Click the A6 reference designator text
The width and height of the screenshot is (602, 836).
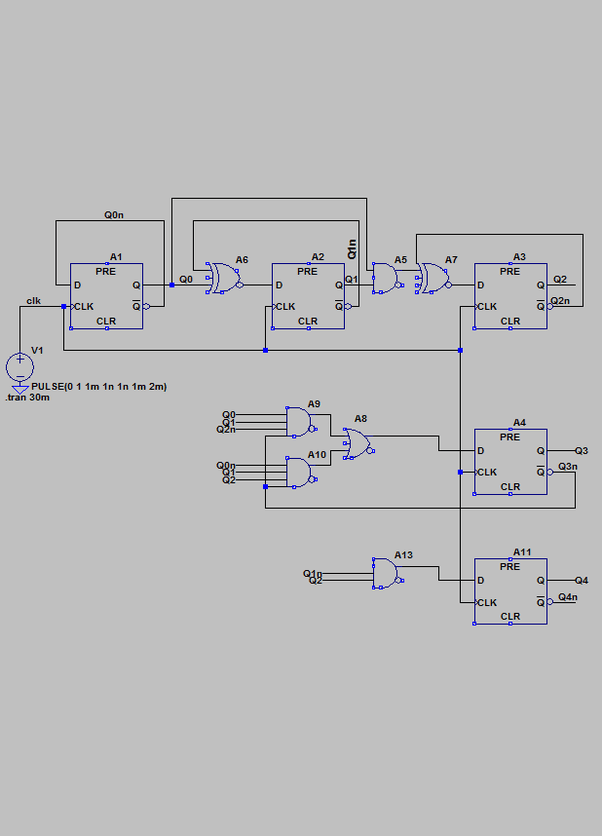click(x=242, y=260)
